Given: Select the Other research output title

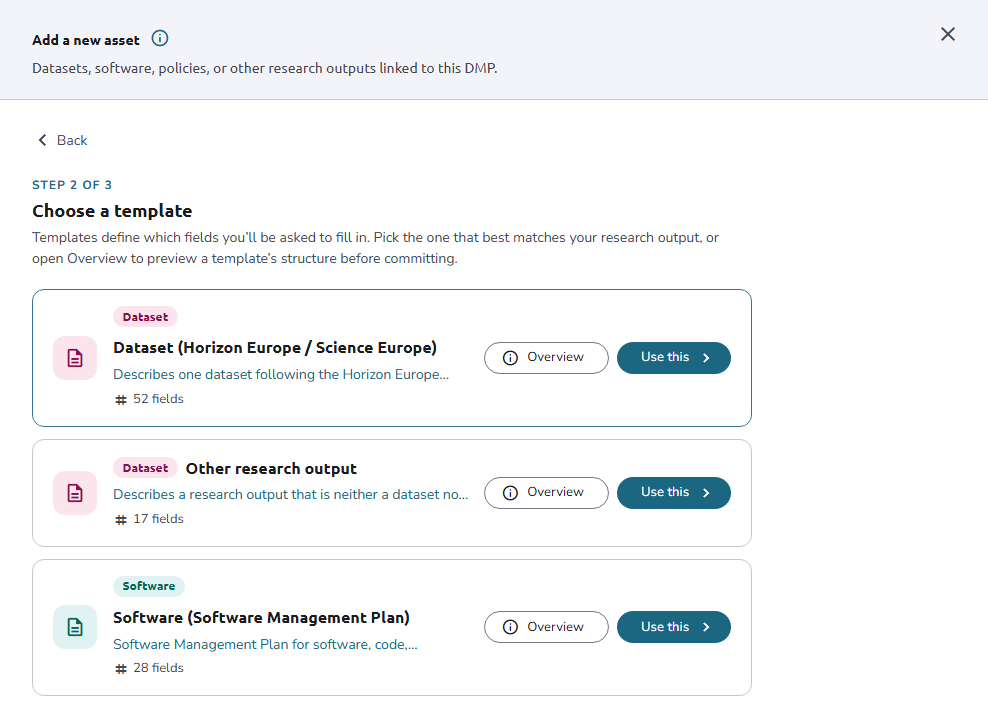Looking at the screenshot, I should (x=271, y=469).
